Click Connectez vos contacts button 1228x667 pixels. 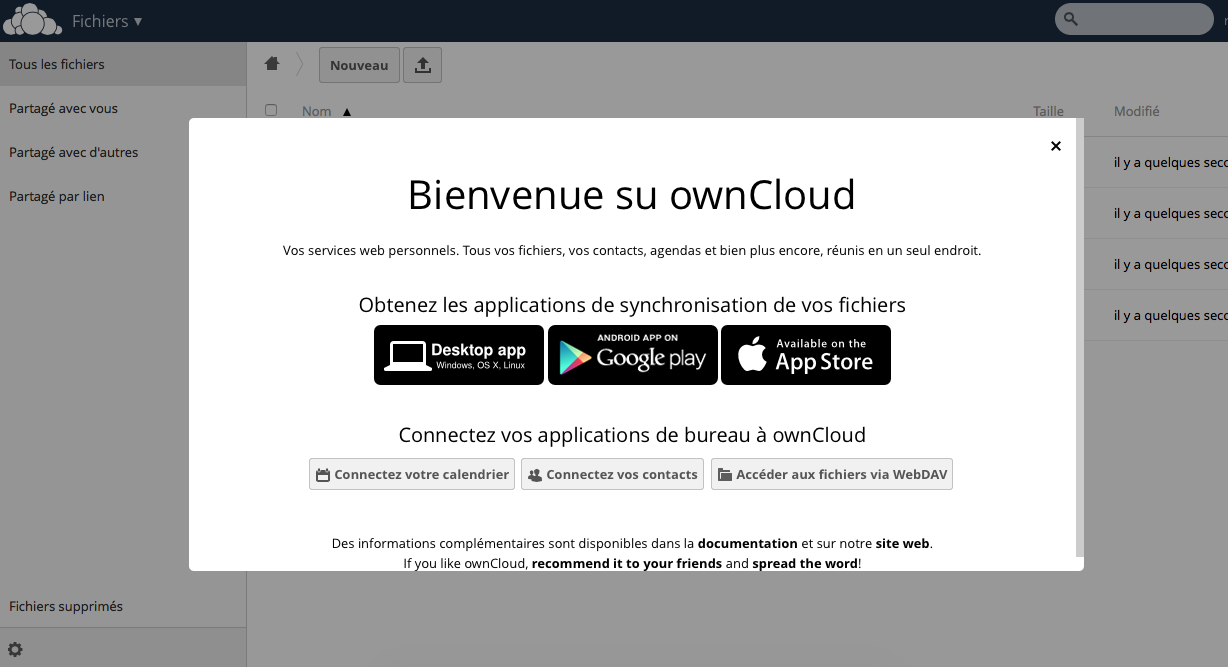click(612, 474)
